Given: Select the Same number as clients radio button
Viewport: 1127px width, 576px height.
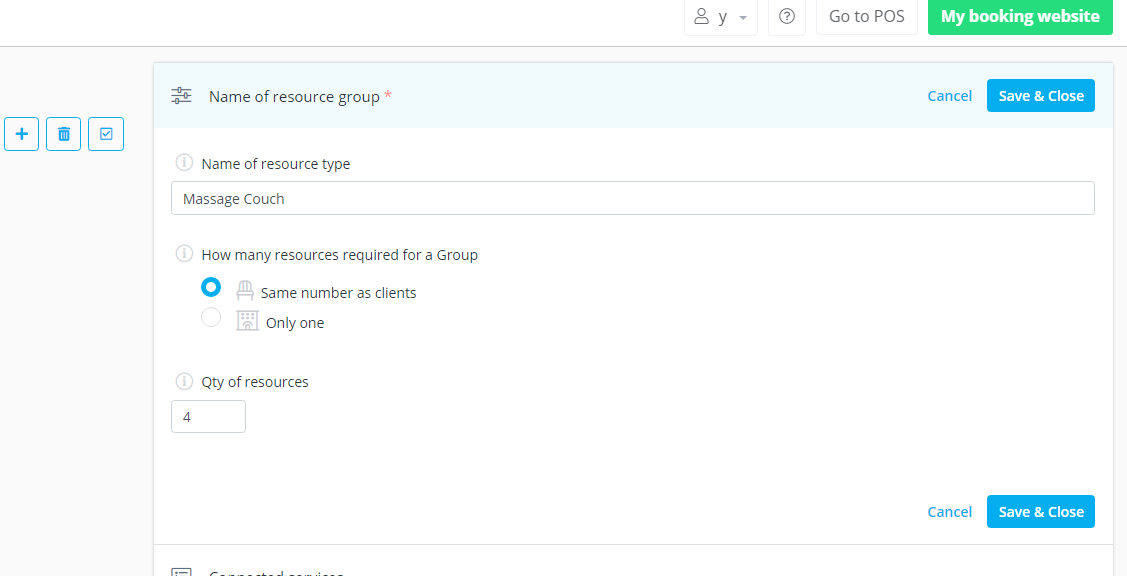Looking at the screenshot, I should point(211,287).
